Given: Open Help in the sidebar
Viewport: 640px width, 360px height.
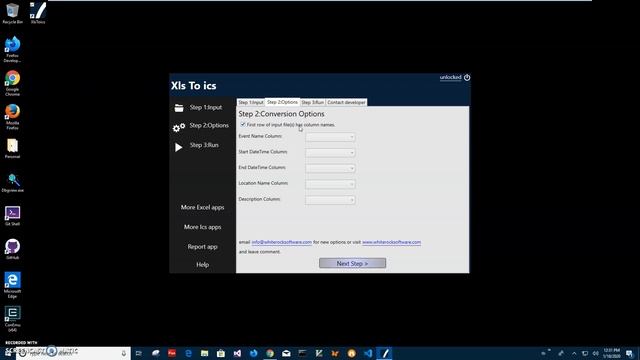Looking at the screenshot, I should (202, 264).
